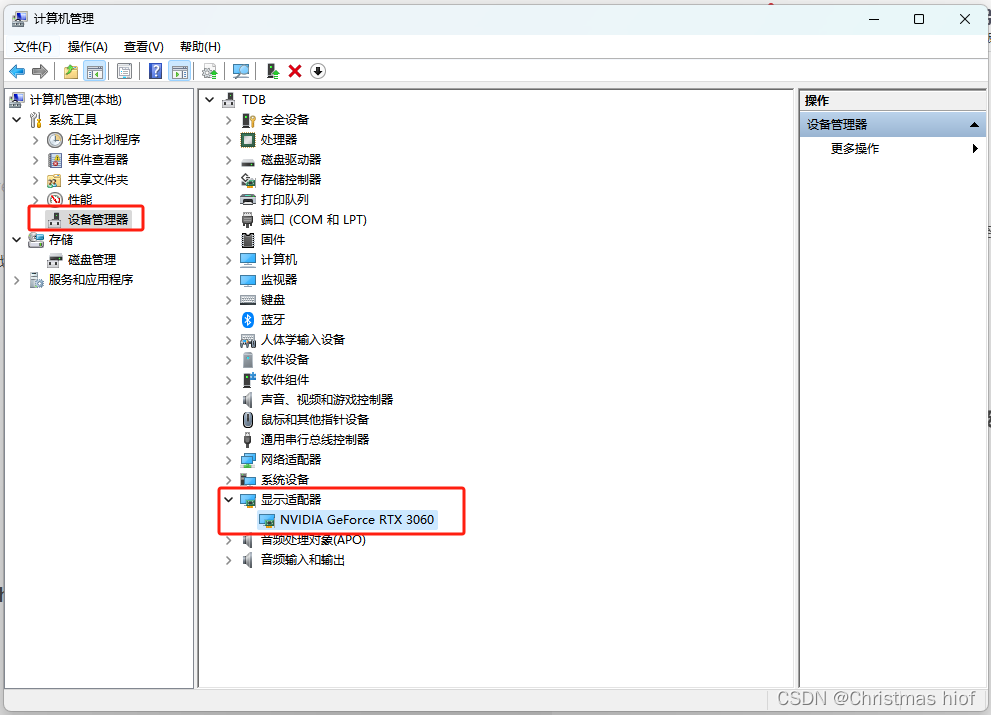Click the 任务计划程序 clock icon

pos(55,140)
